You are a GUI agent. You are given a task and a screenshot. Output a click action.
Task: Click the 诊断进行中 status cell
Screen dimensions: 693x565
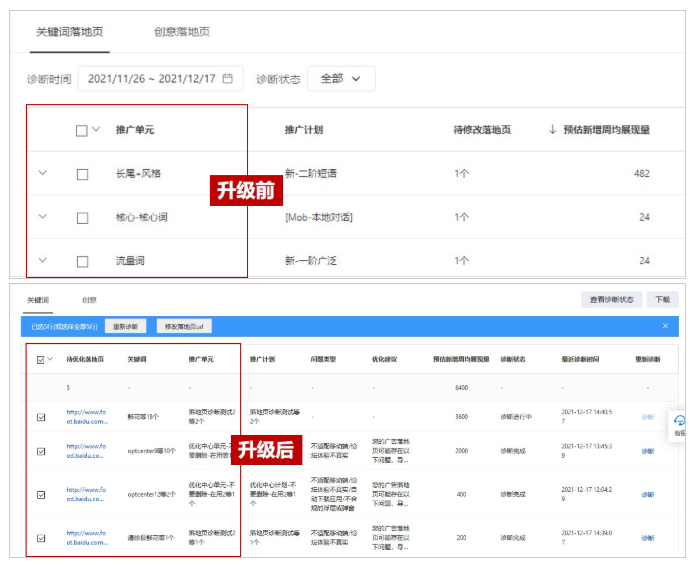click(x=516, y=416)
